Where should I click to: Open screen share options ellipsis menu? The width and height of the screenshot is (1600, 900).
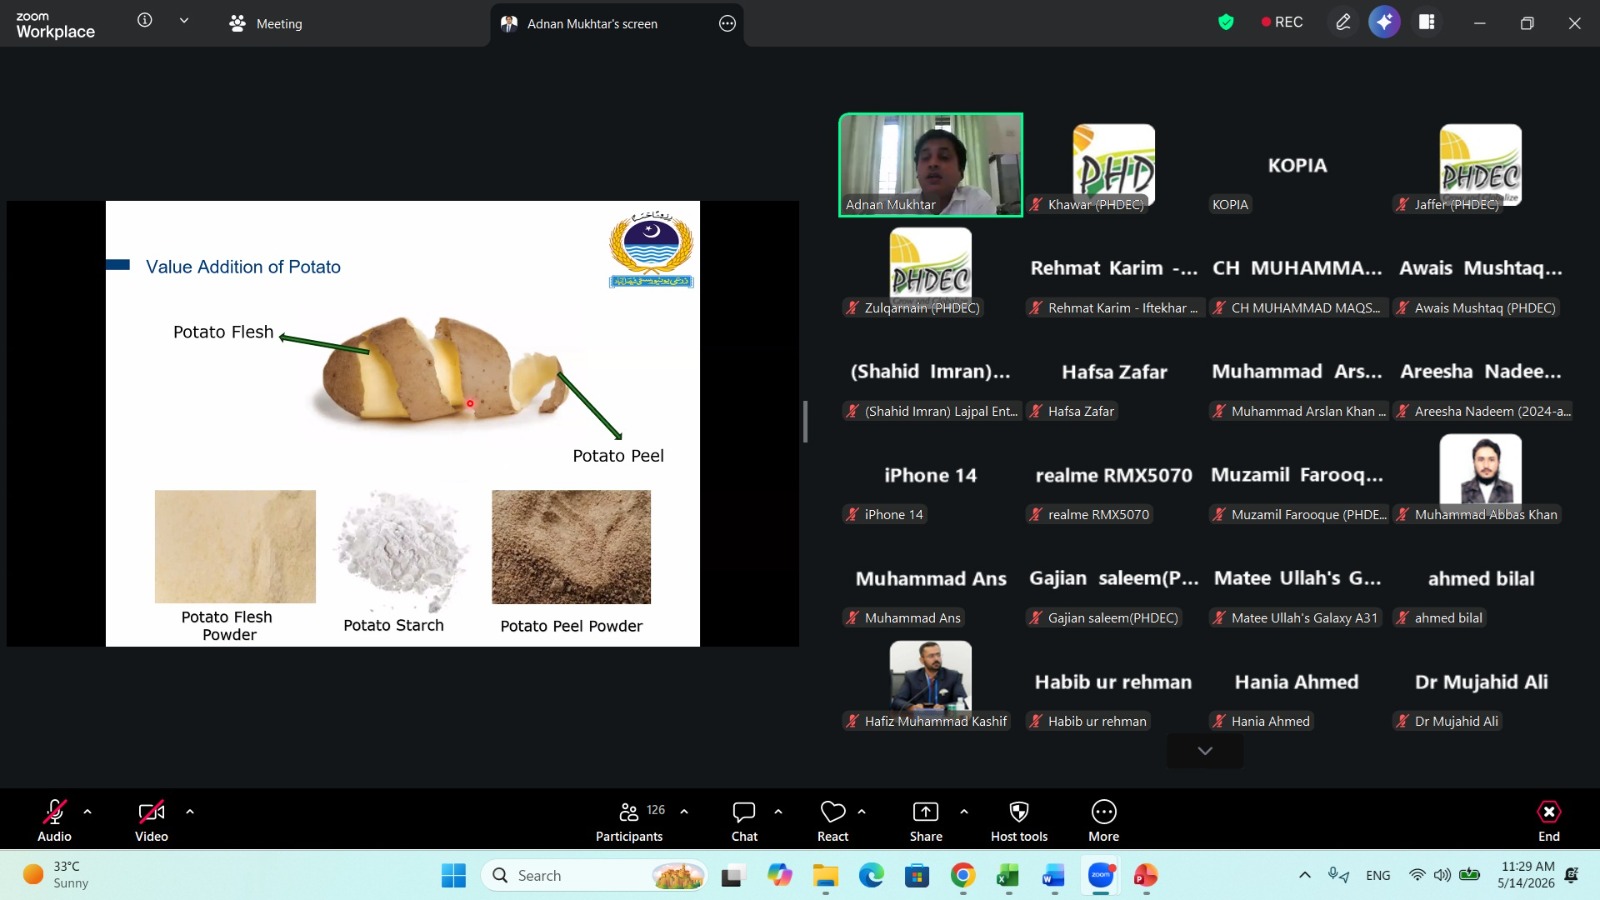click(x=727, y=23)
